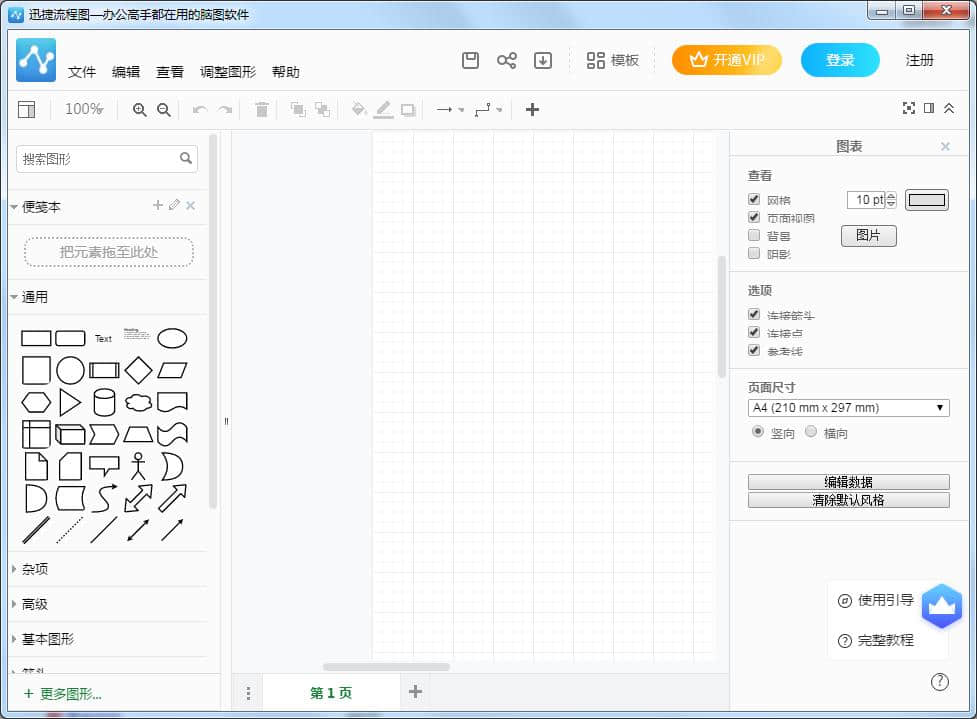Open the 文件 menu
Image resolution: width=977 pixels, height=719 pixels.
pos(82,72)
